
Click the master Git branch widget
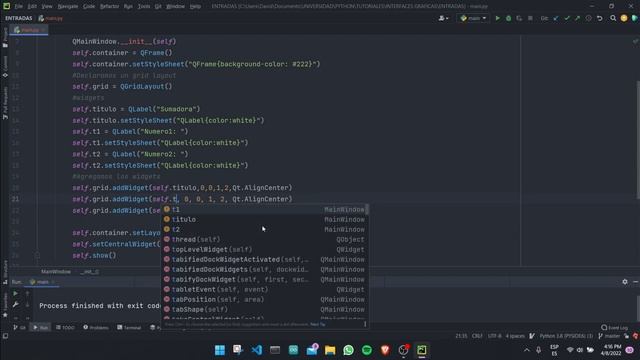click(609, 336)
